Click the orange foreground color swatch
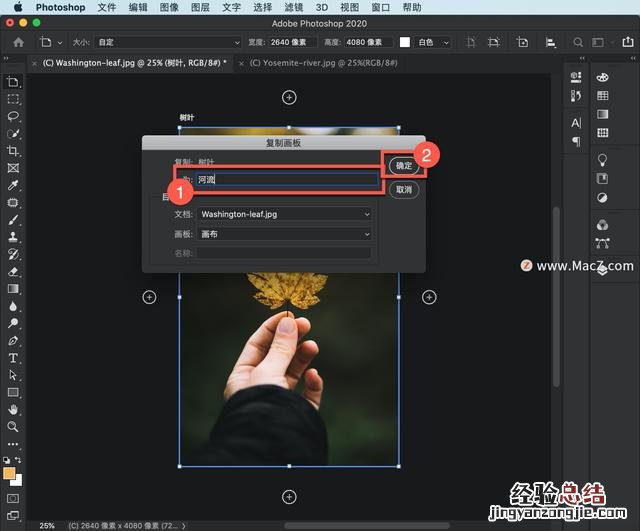Screen dimensions: 640x531 click(x=10, y=474)
